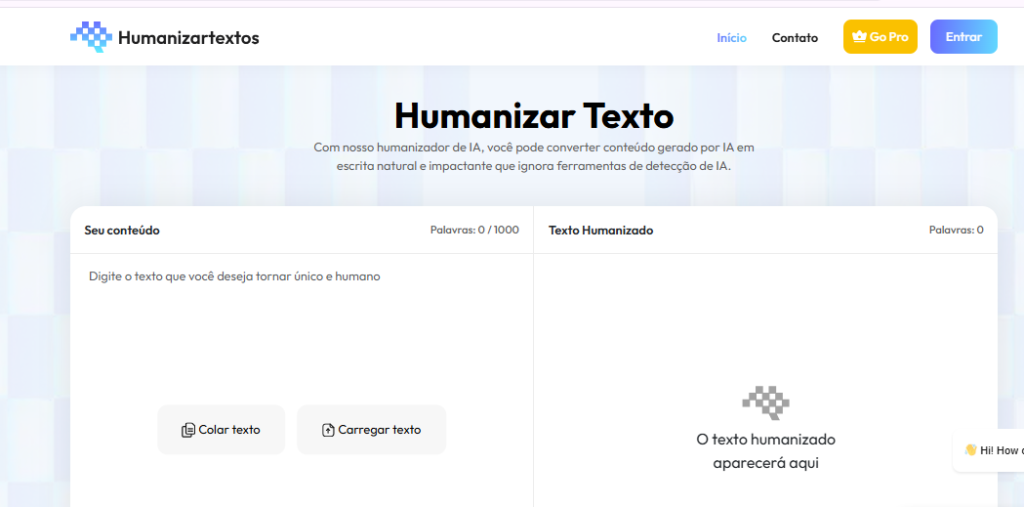This screenshot has width=1024, height=507.
Task: Select the Texto Humanizado panel header
Action: [x=600, y=230]
